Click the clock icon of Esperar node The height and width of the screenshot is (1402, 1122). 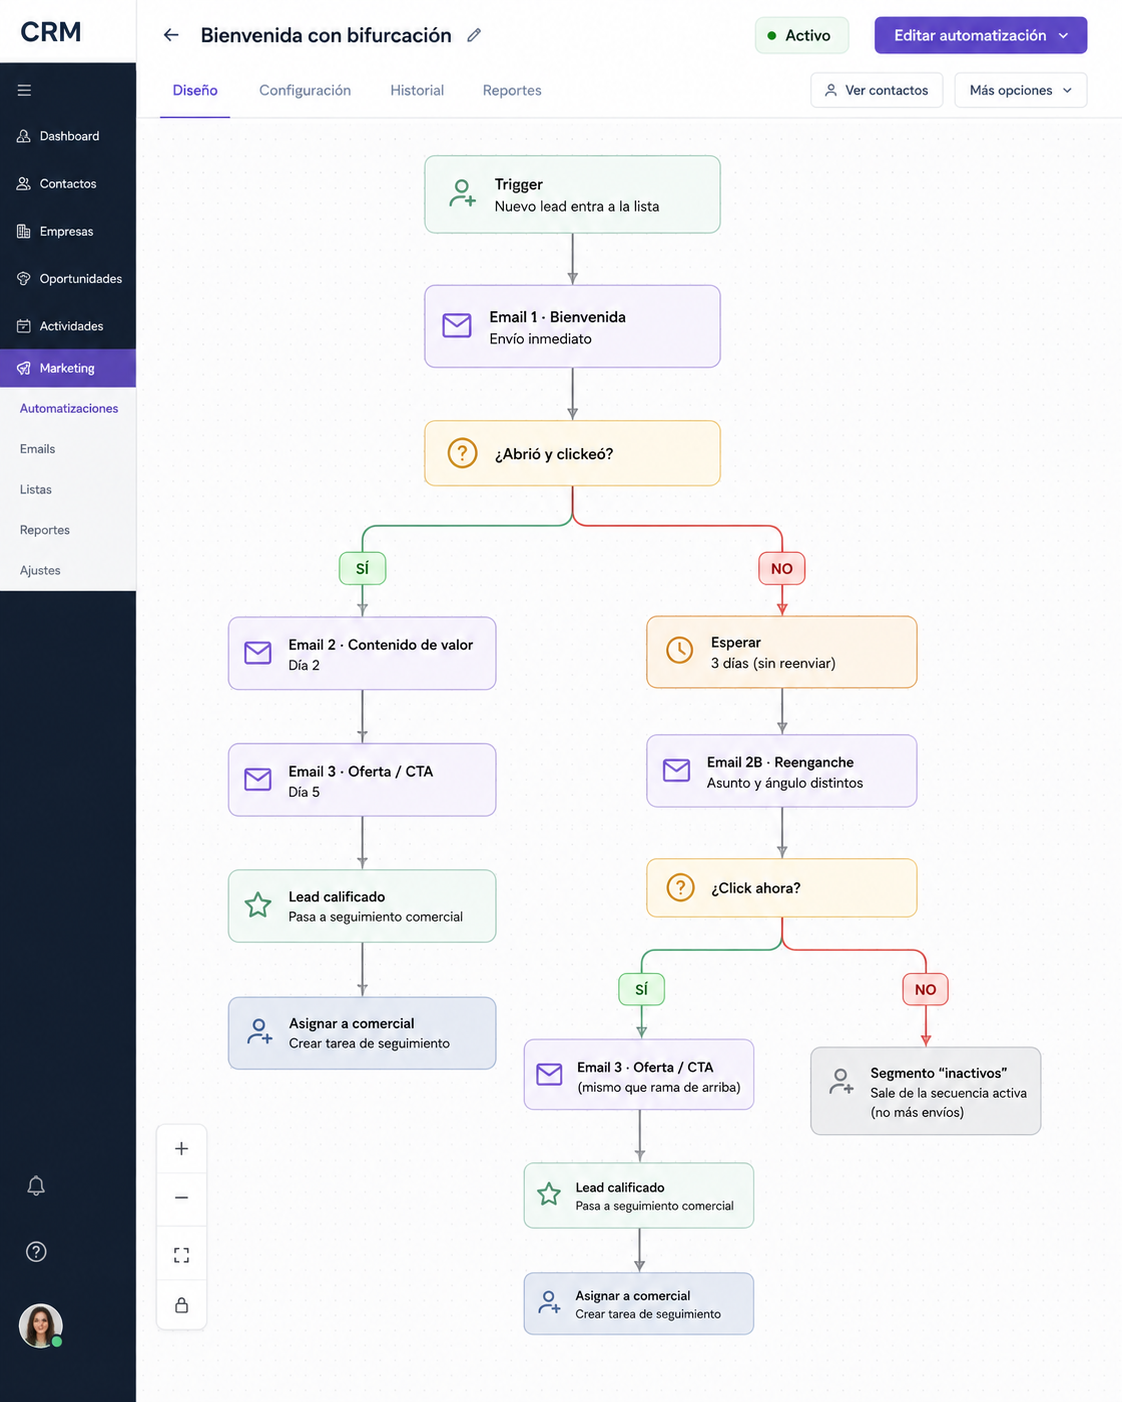tap(680, 650)
